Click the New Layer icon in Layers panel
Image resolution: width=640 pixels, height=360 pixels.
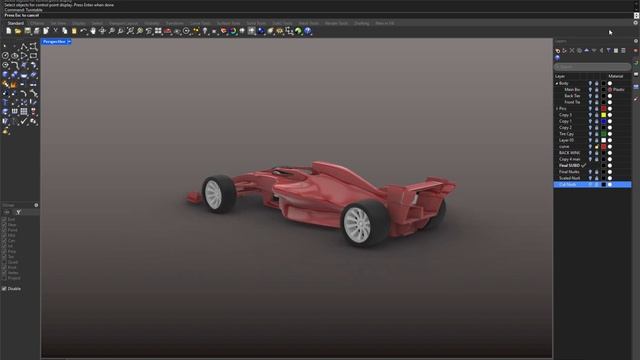click(x=558, y=51)
